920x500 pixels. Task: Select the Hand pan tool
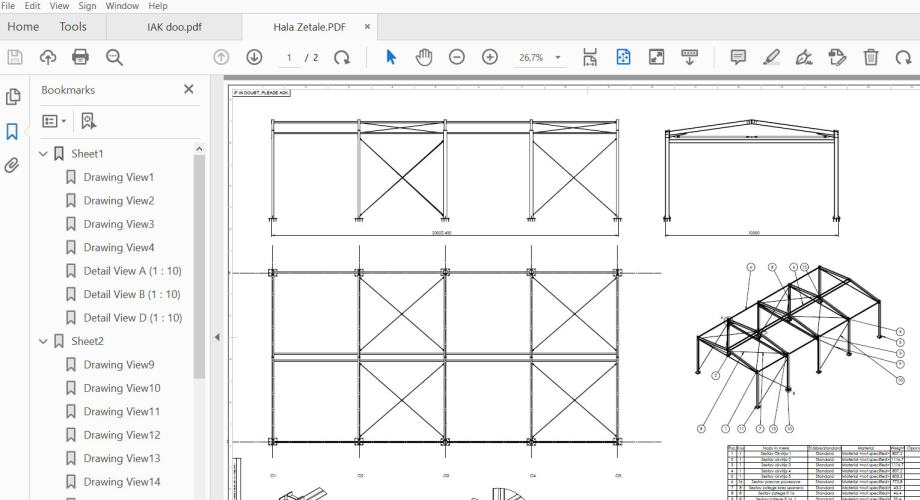pos(424,58)
